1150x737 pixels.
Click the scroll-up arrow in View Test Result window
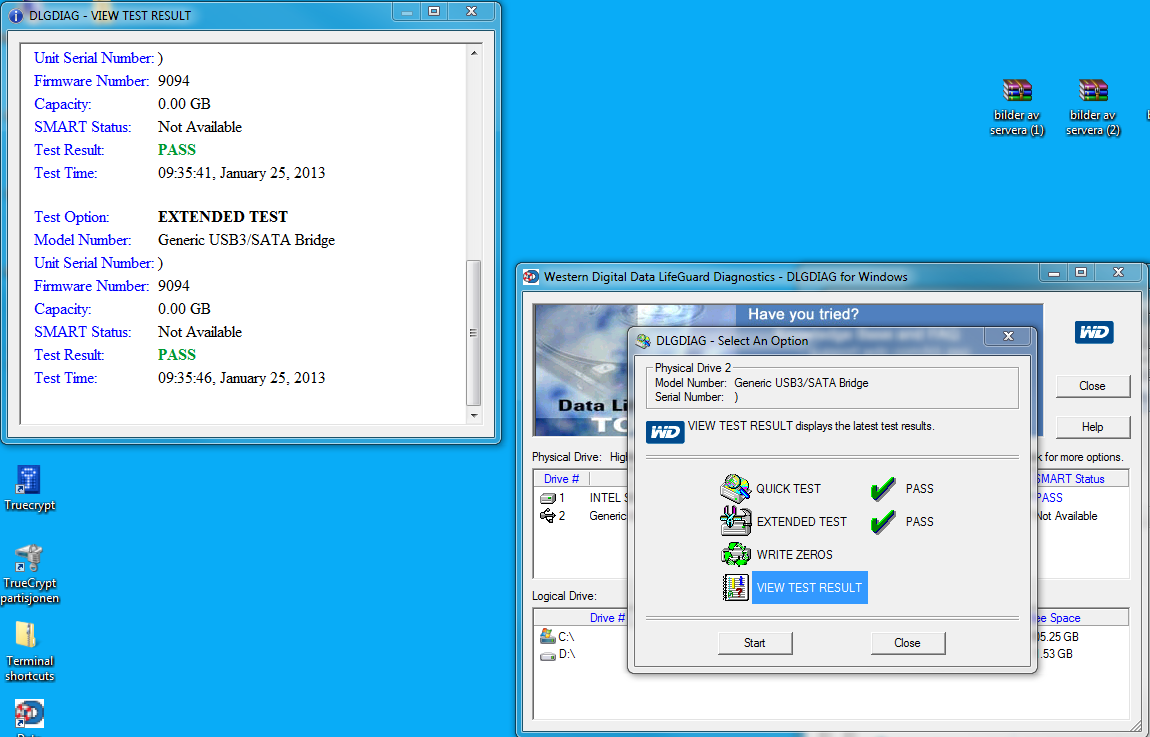point(474,53)
